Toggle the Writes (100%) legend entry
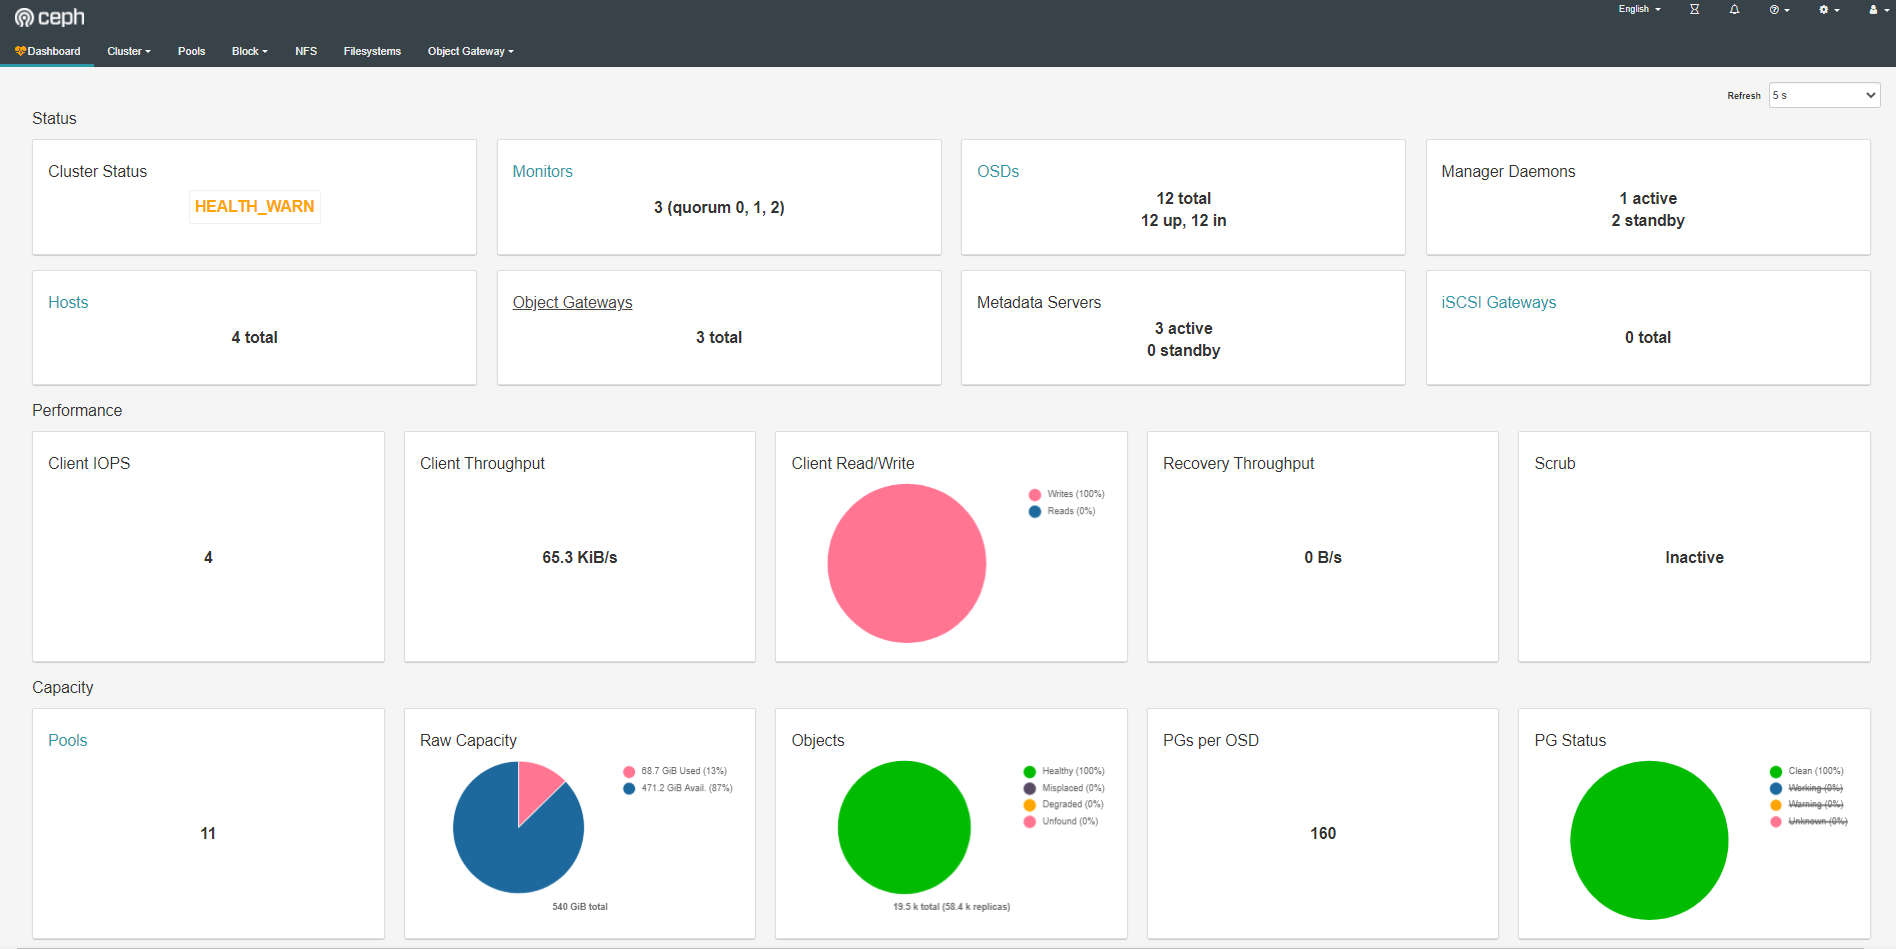 [x=1066, y=494]
